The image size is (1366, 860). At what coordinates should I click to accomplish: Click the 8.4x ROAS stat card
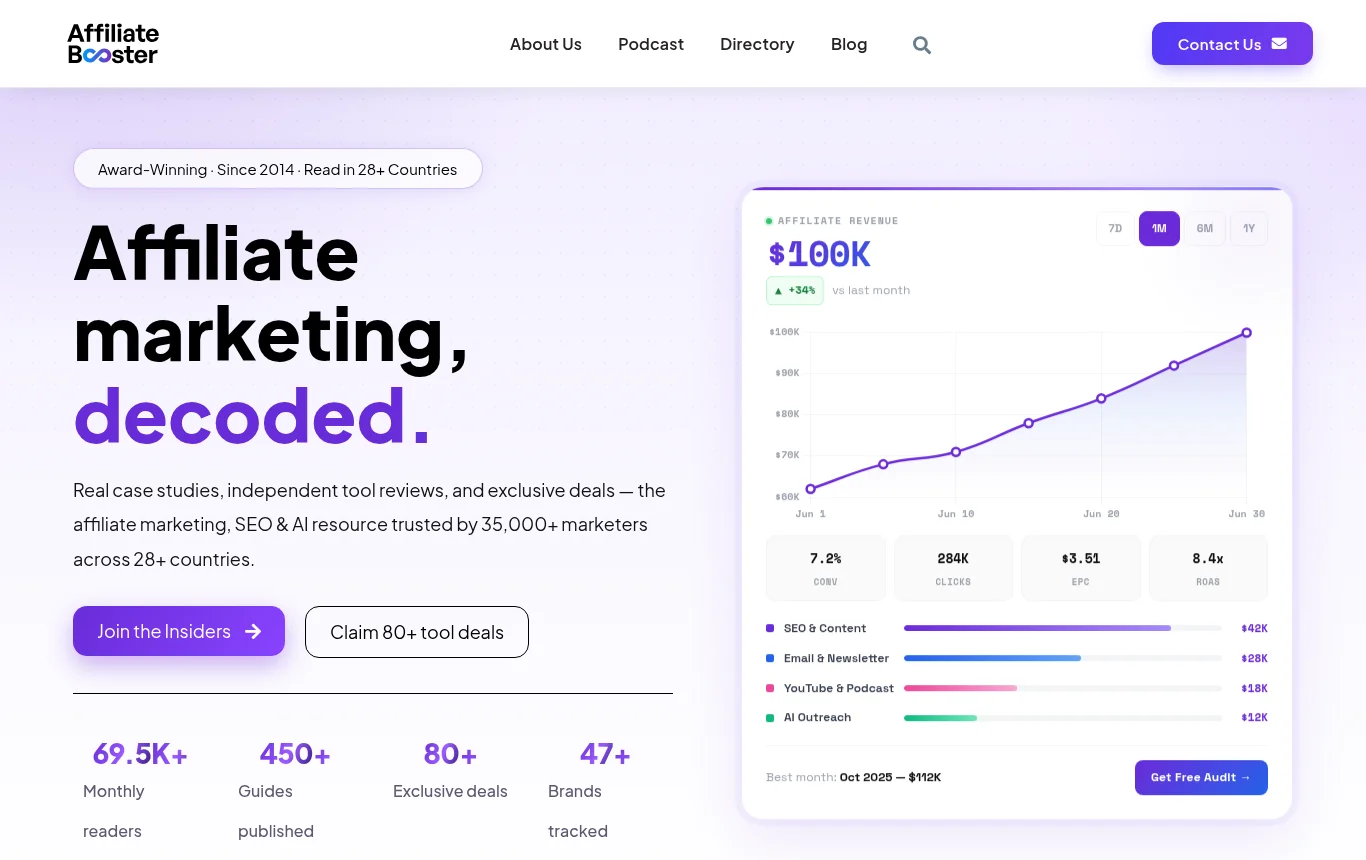click(1208, 568)
